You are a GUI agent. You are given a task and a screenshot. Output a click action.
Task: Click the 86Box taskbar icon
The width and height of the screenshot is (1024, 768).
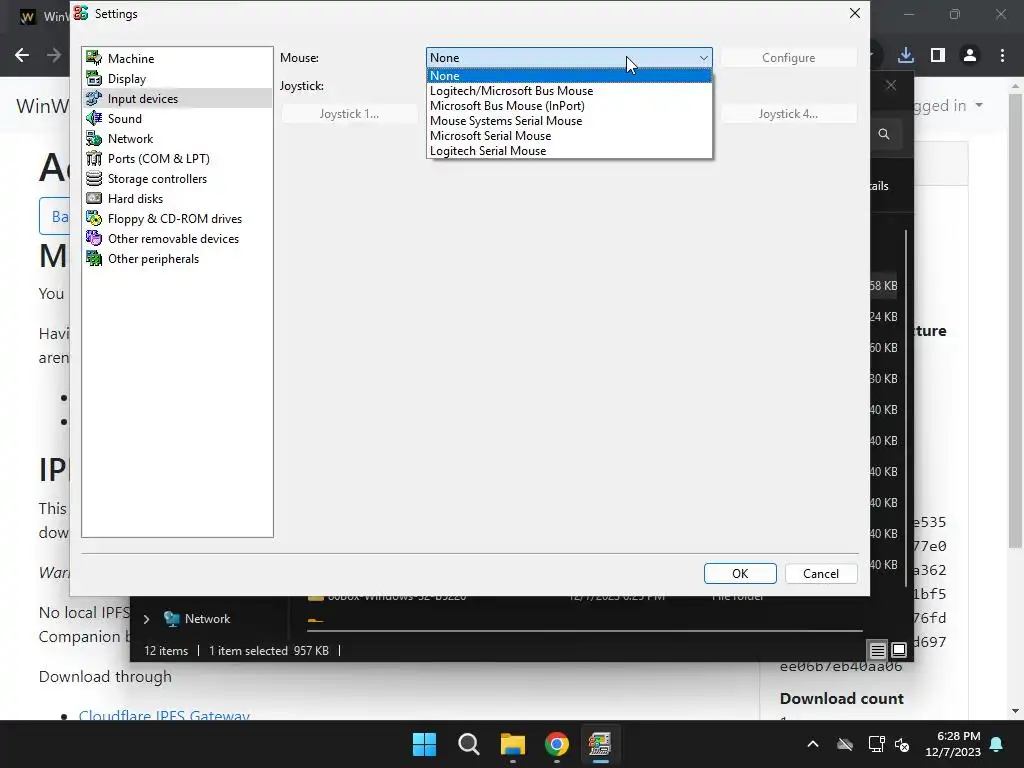point(600,744)
